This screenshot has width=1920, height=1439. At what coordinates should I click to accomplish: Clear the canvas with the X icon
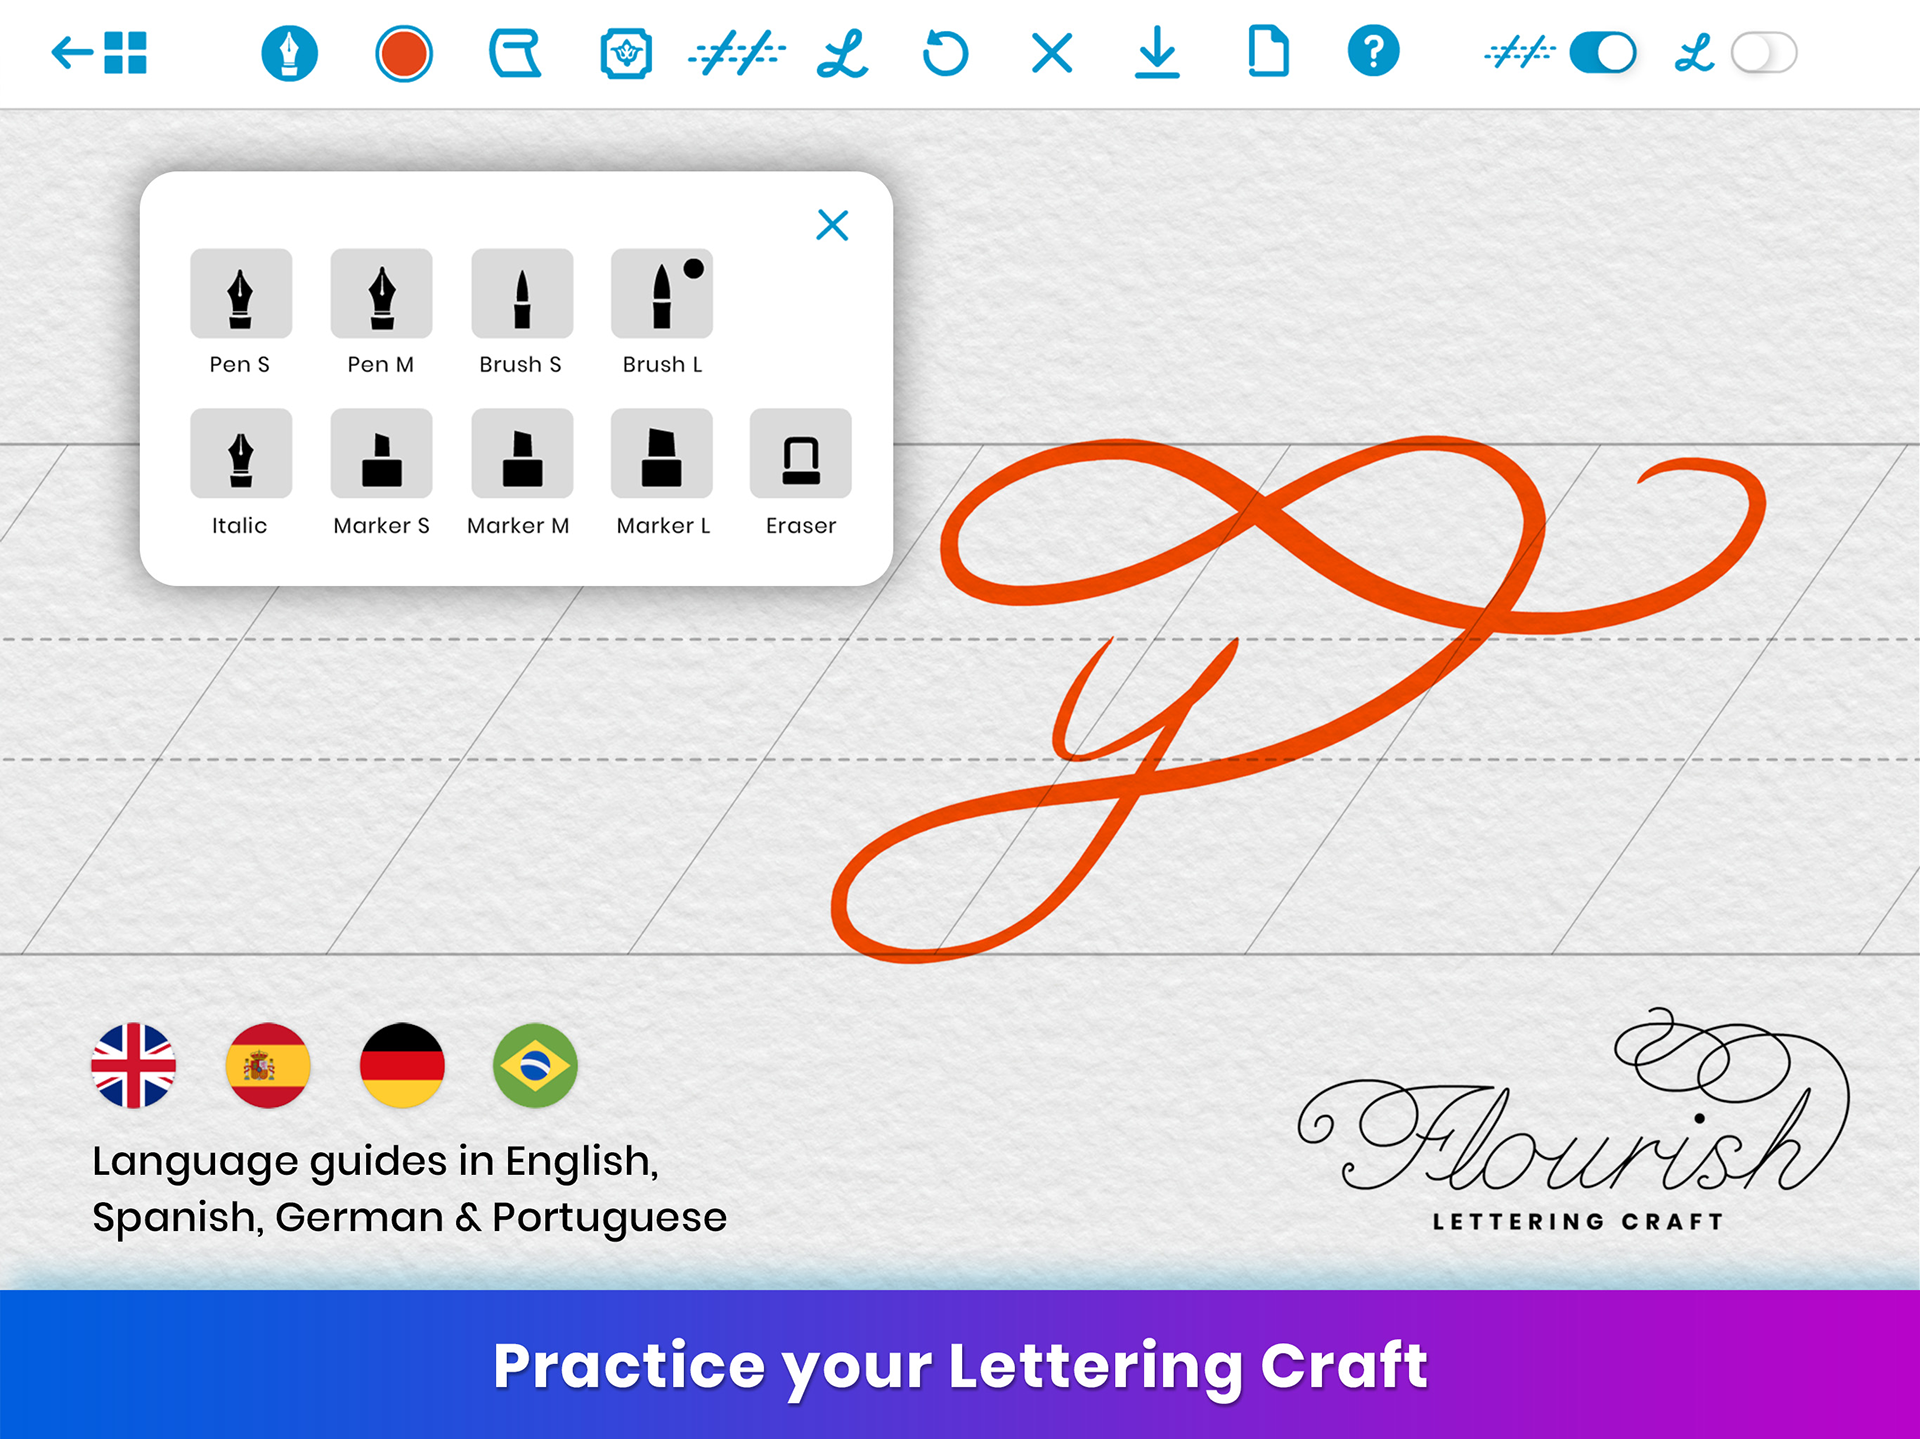point(1052,53)
